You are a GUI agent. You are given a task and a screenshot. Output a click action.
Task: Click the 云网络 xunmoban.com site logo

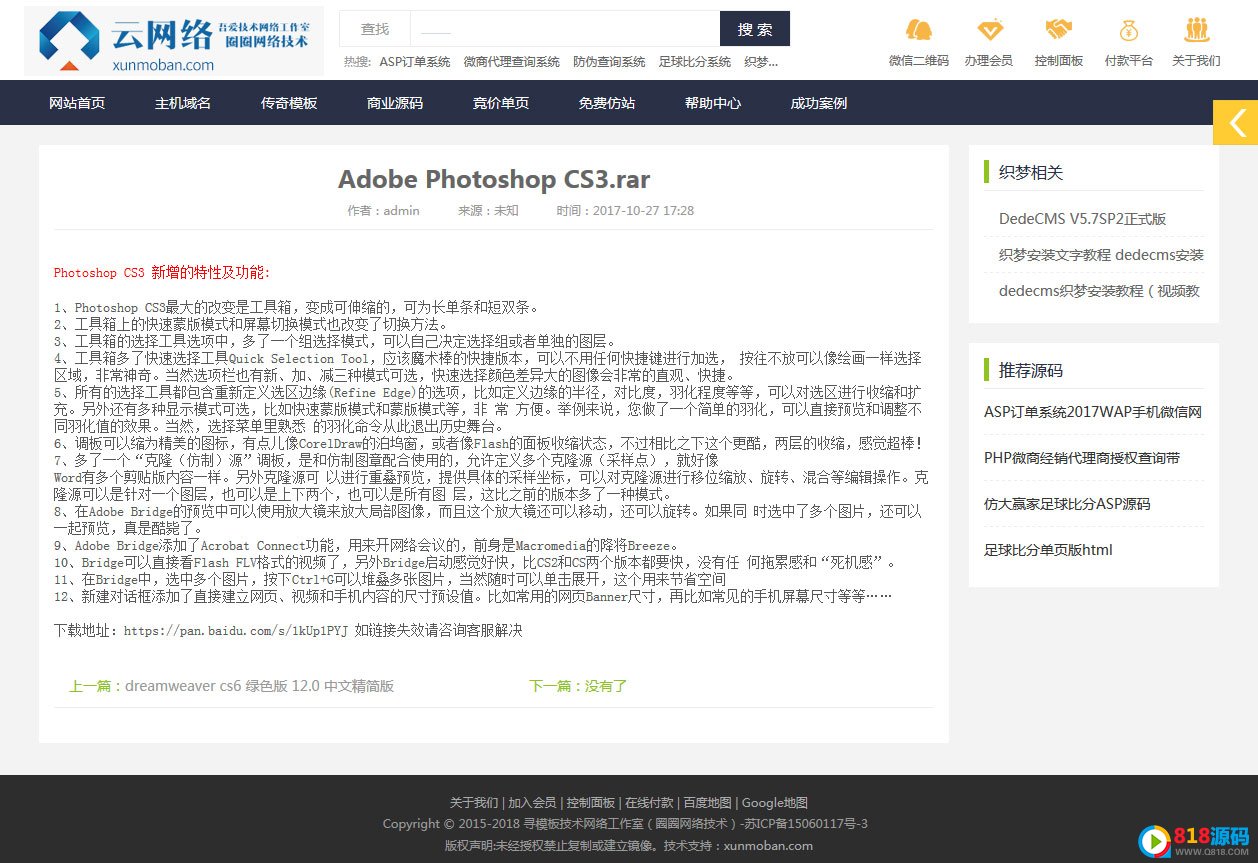pos(173,41)
